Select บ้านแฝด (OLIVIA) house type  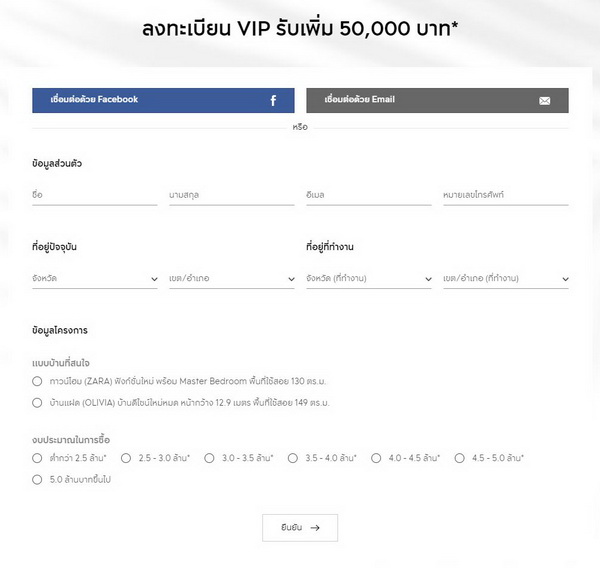coord(37,403)
